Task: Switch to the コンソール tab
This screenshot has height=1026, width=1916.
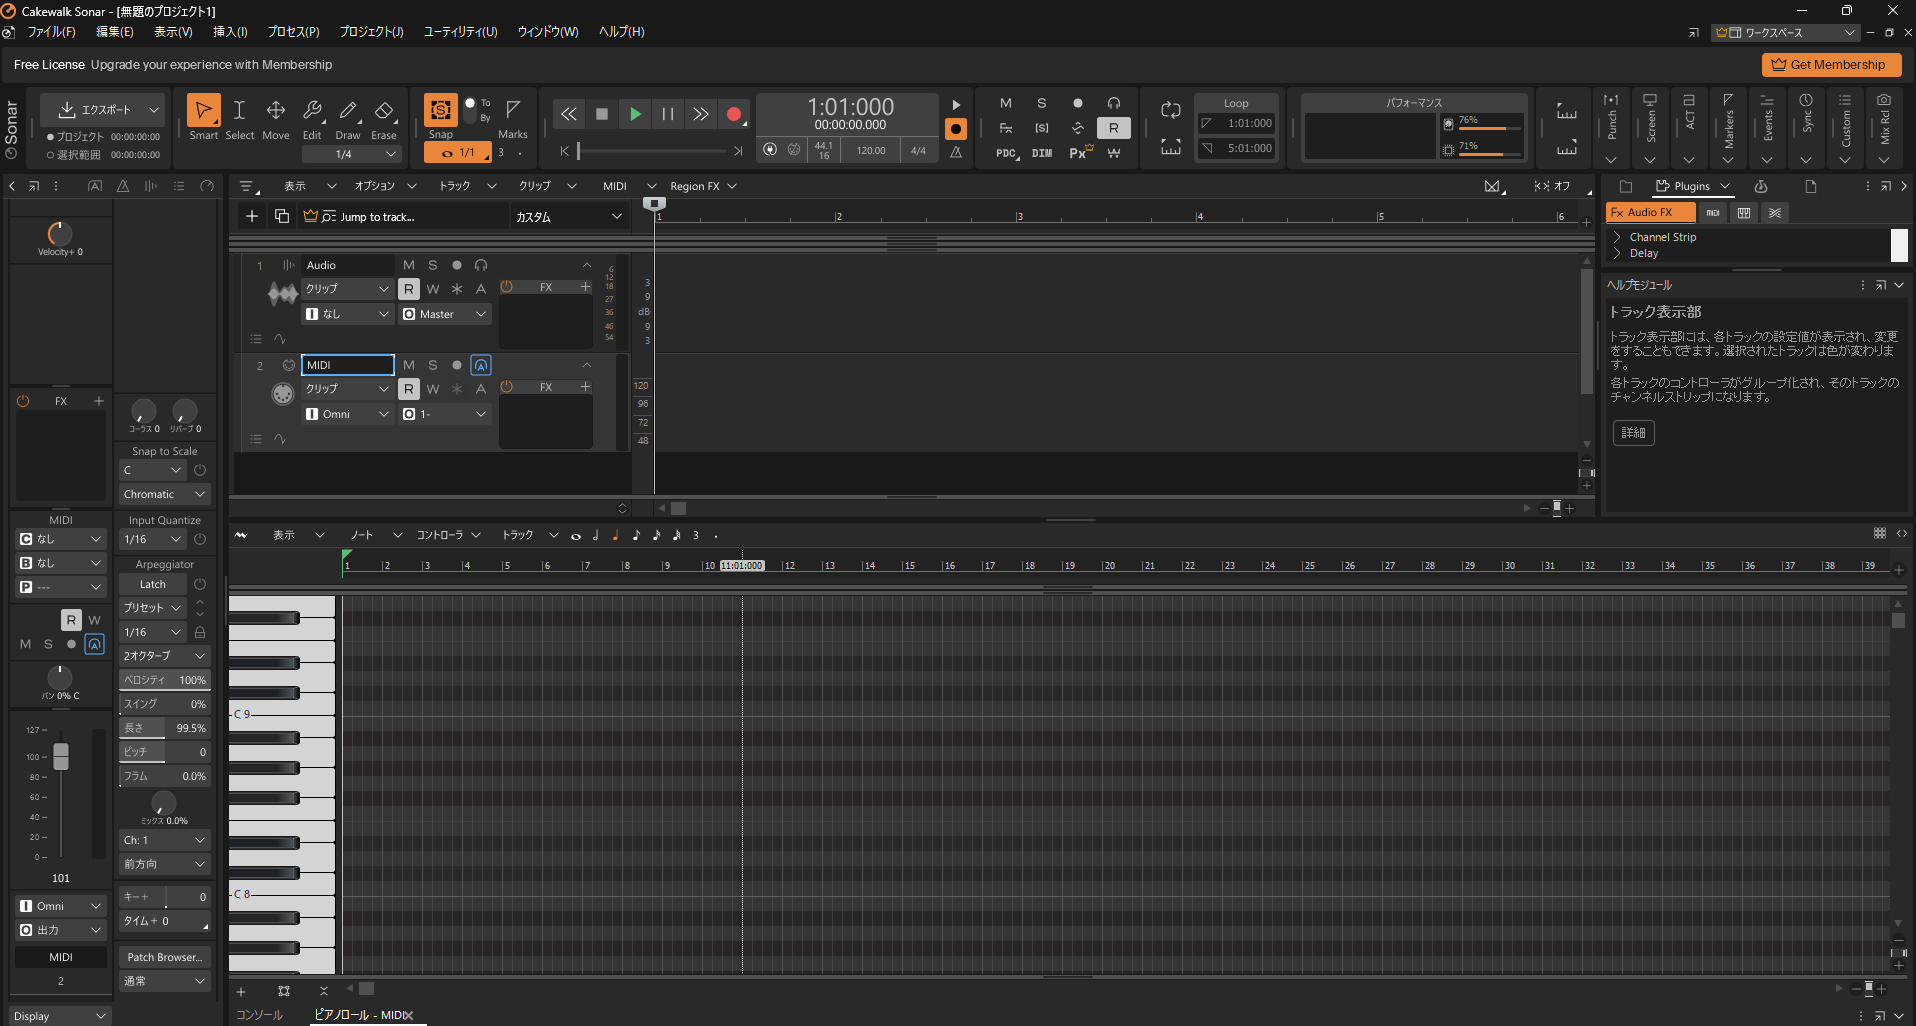Action: pos(258,1014)
